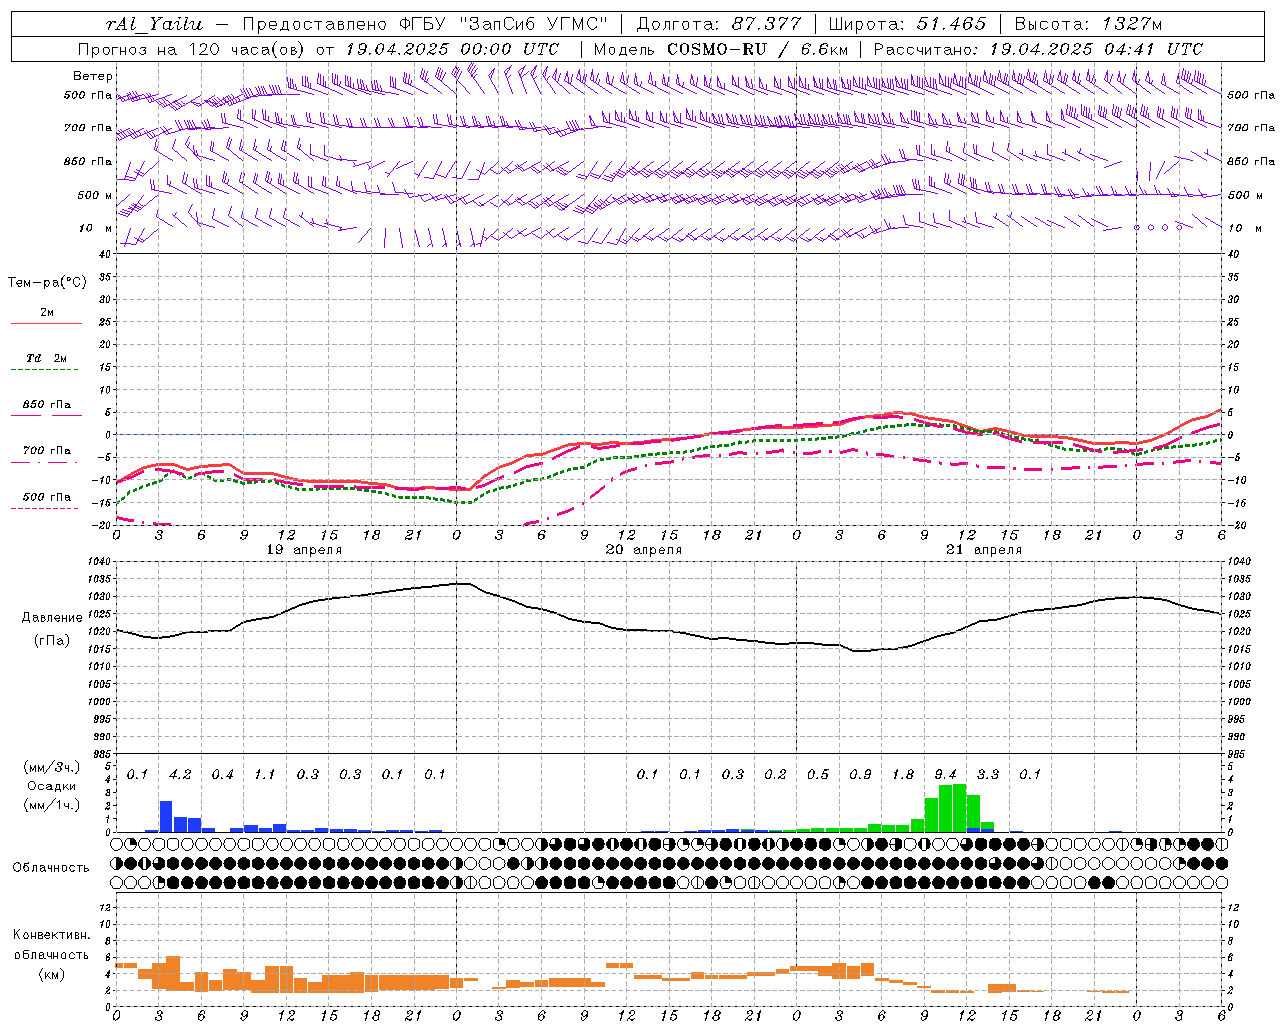Click the 700 гПа temperature legend entry

tap(46, 454)
